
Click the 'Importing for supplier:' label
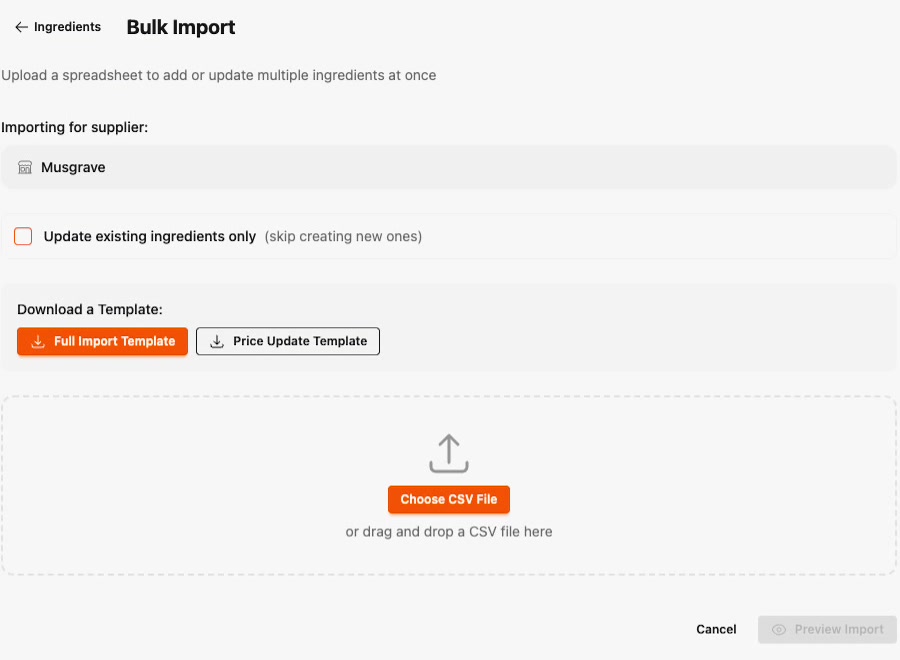[75, 127]
